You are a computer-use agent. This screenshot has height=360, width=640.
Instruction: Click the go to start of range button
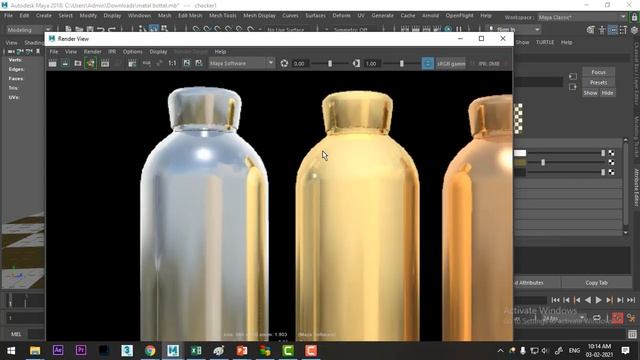click(556, 300)
